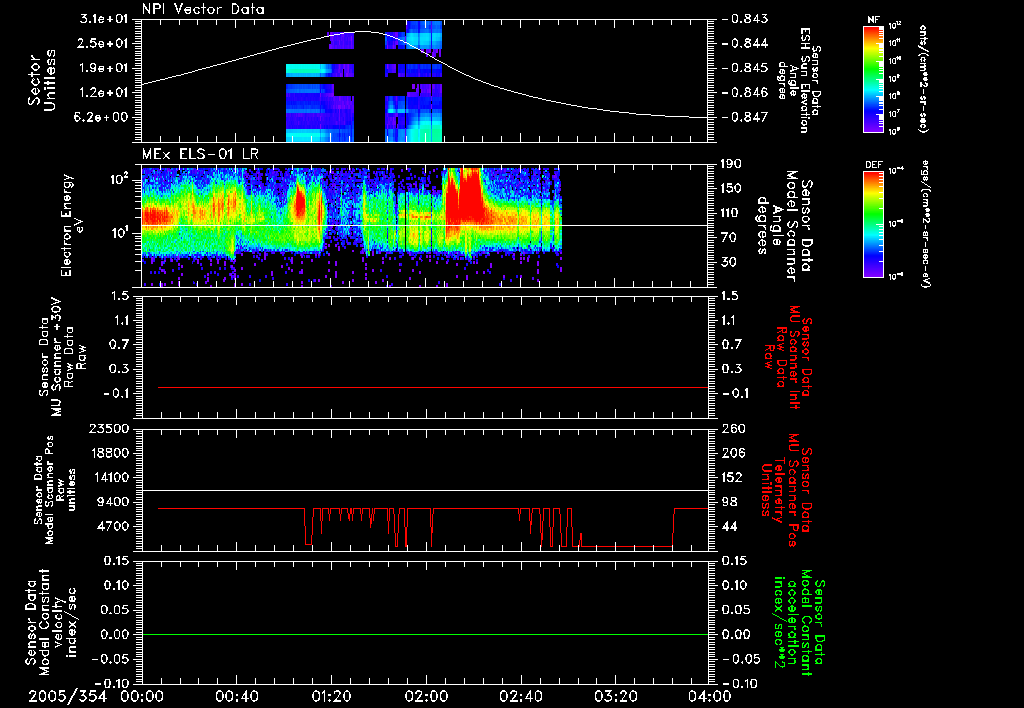The image size is (1024, 708).
Task: Click the flat red MU Scanner Inh trace
Action: click(433, 387)
